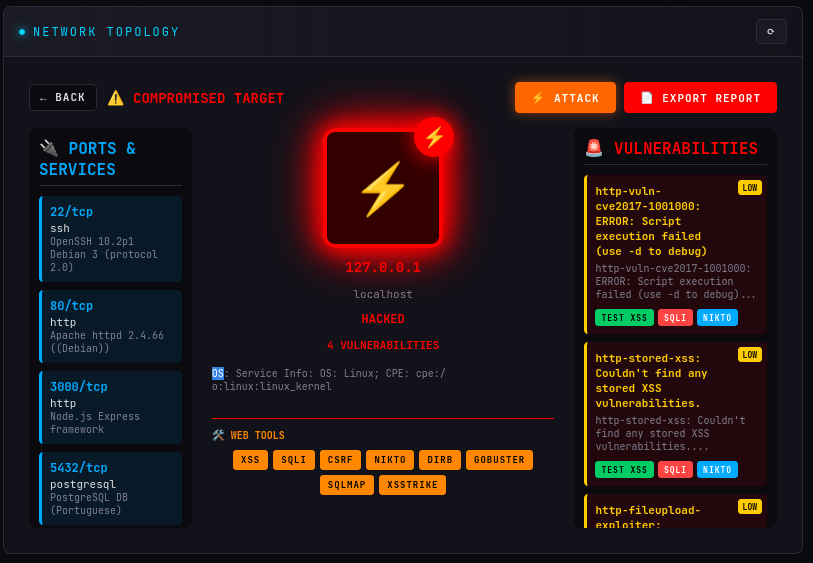This screenshot has width=813, height=563.
Task: Go back using the Back button
Action: pos(63,97)
